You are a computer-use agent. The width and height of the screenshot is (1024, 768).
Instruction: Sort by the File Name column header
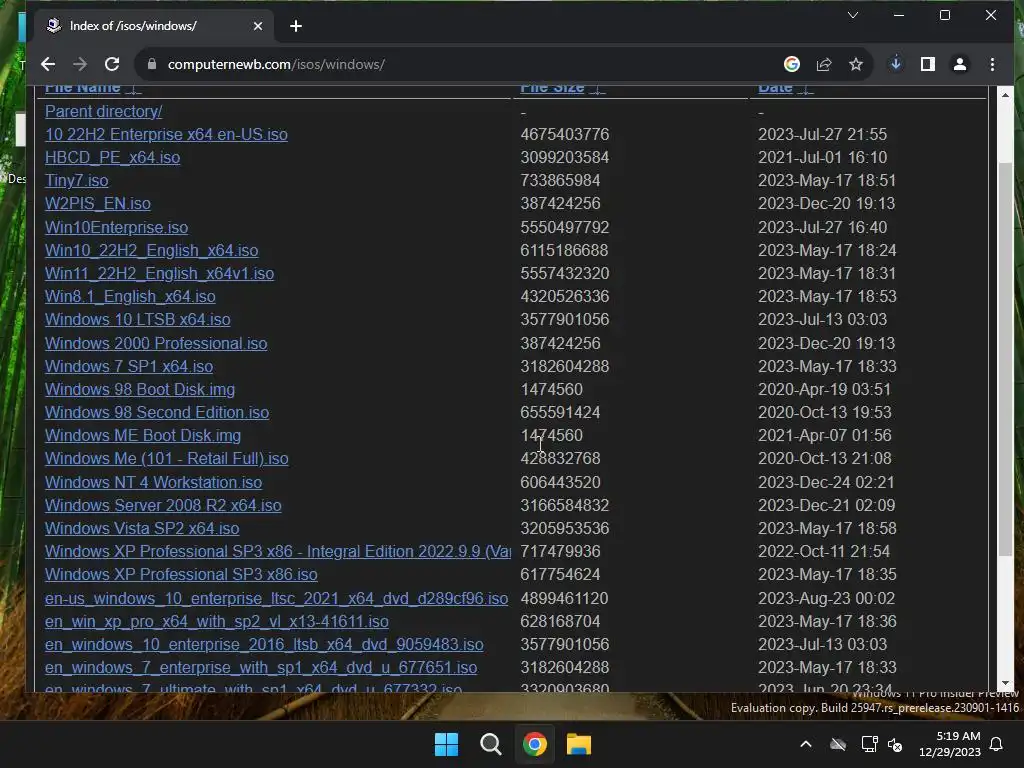tap(83, 88)
